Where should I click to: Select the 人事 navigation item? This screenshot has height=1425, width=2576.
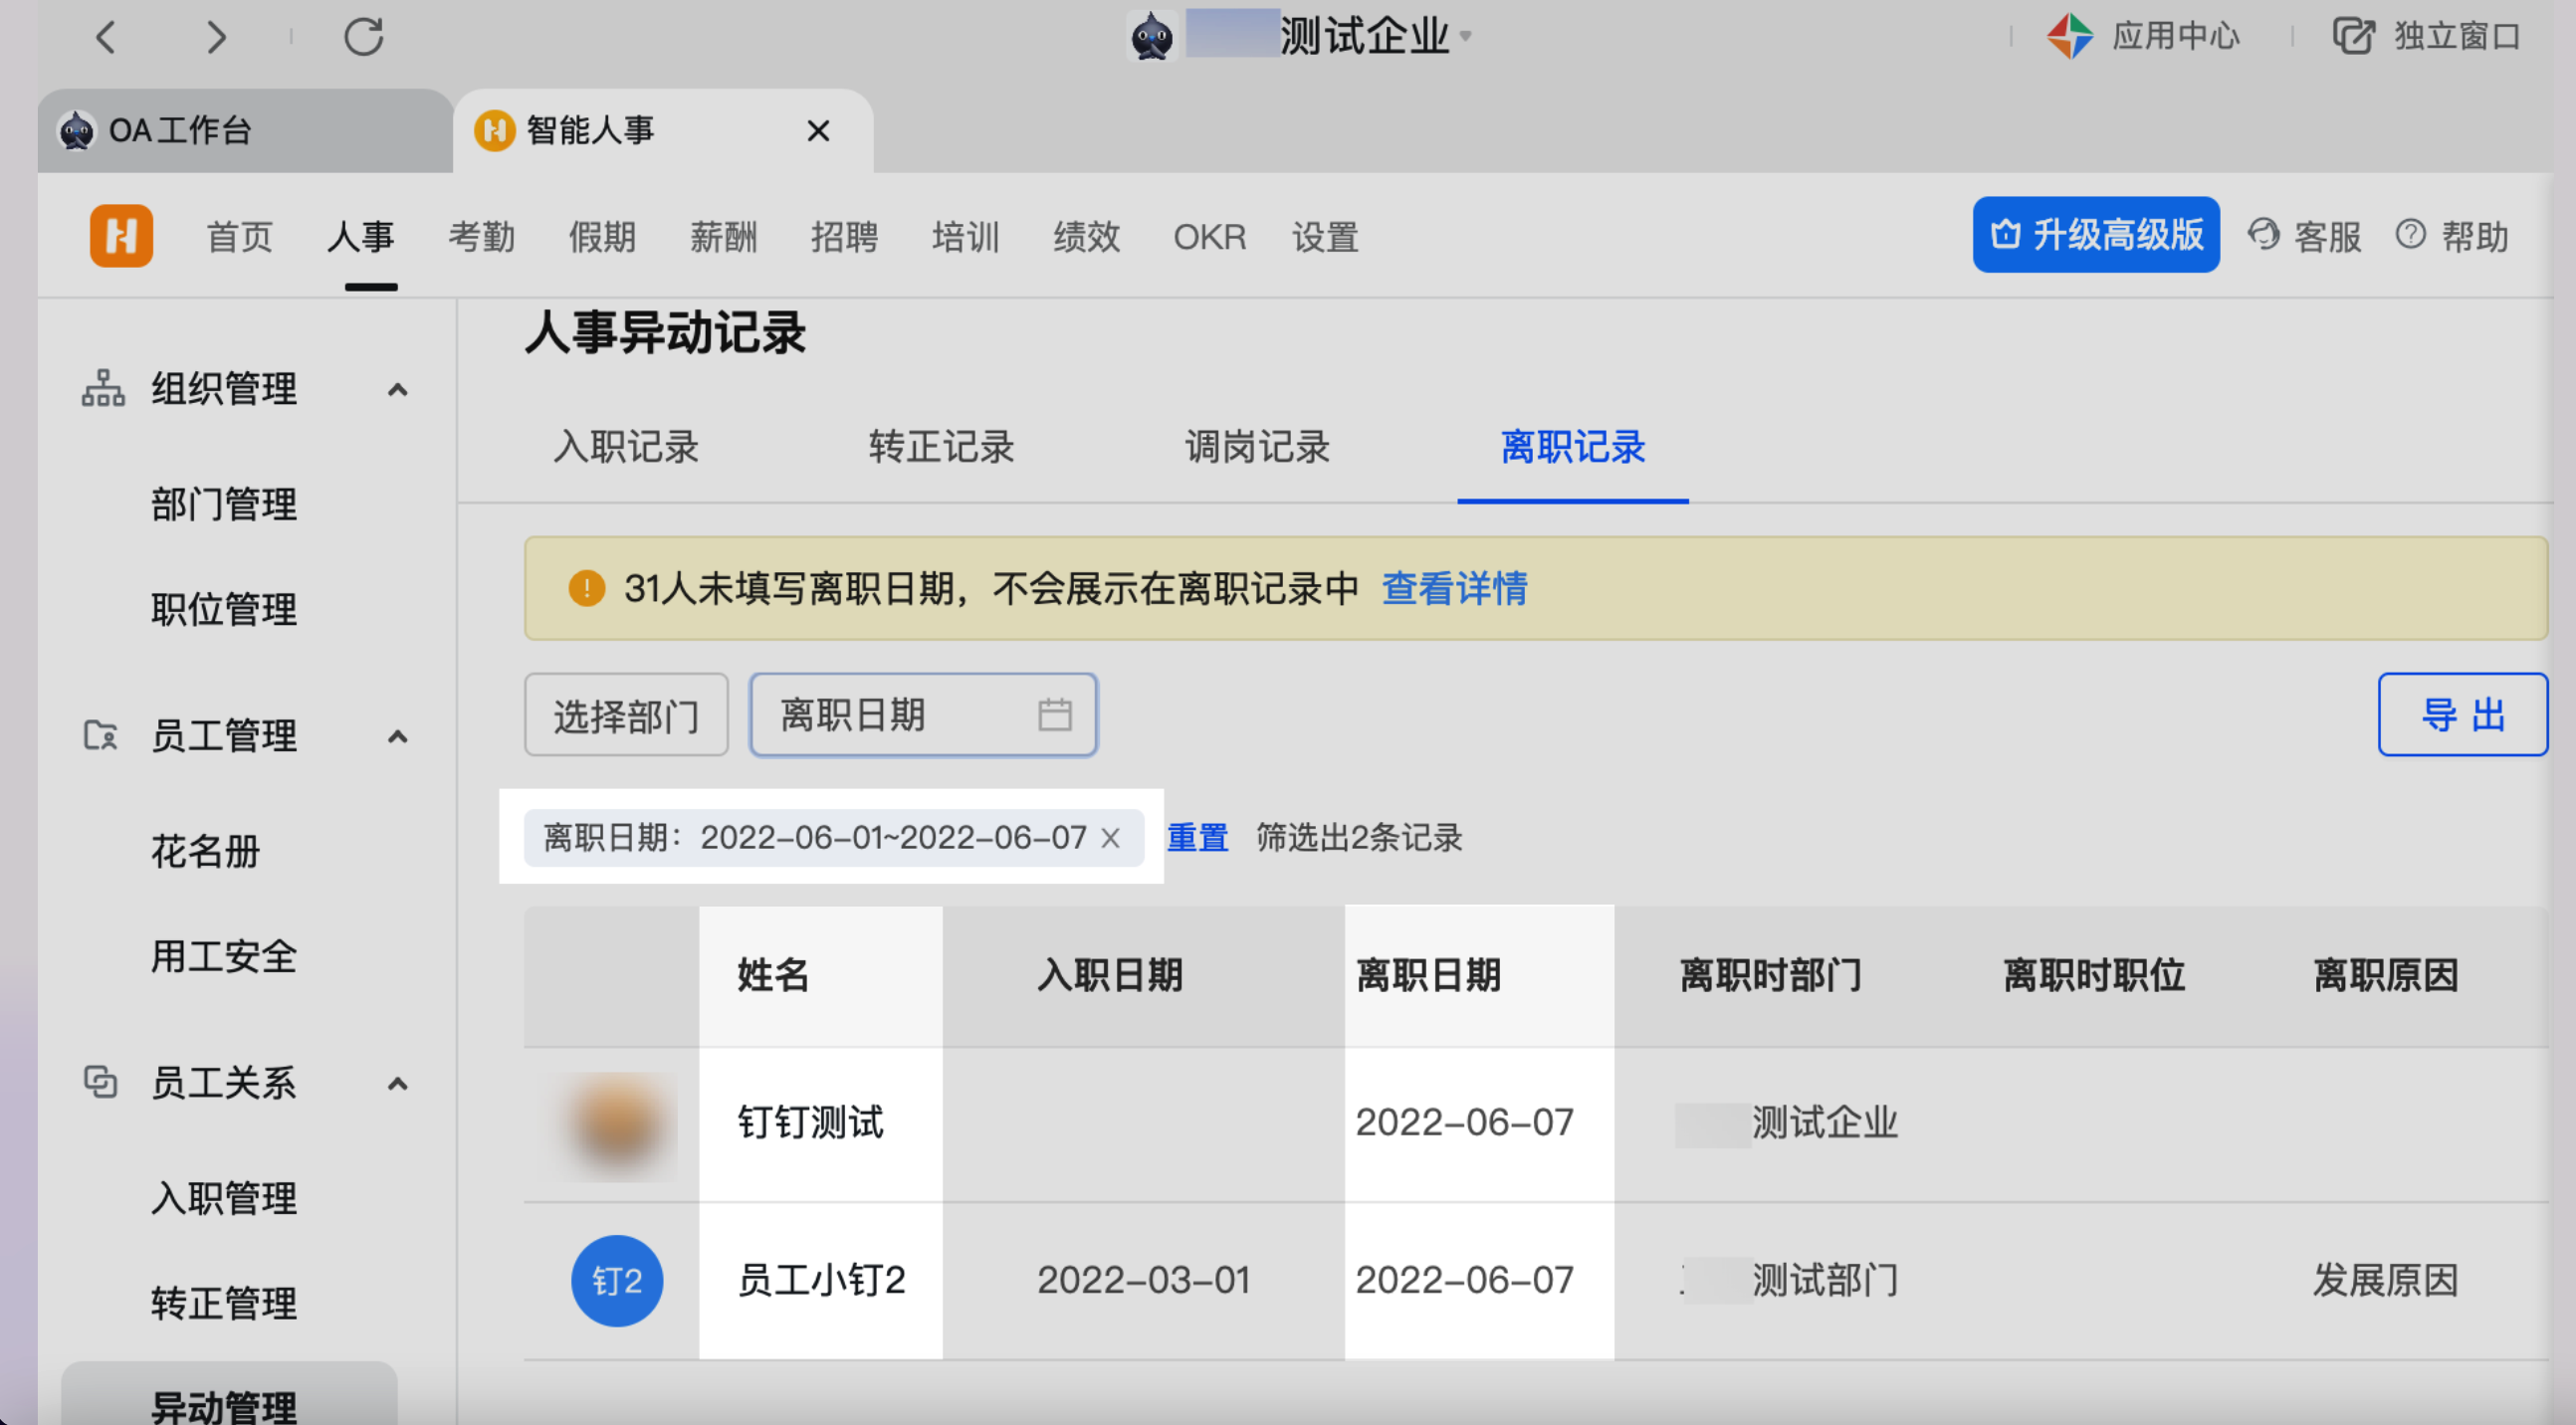click(361, 237)
